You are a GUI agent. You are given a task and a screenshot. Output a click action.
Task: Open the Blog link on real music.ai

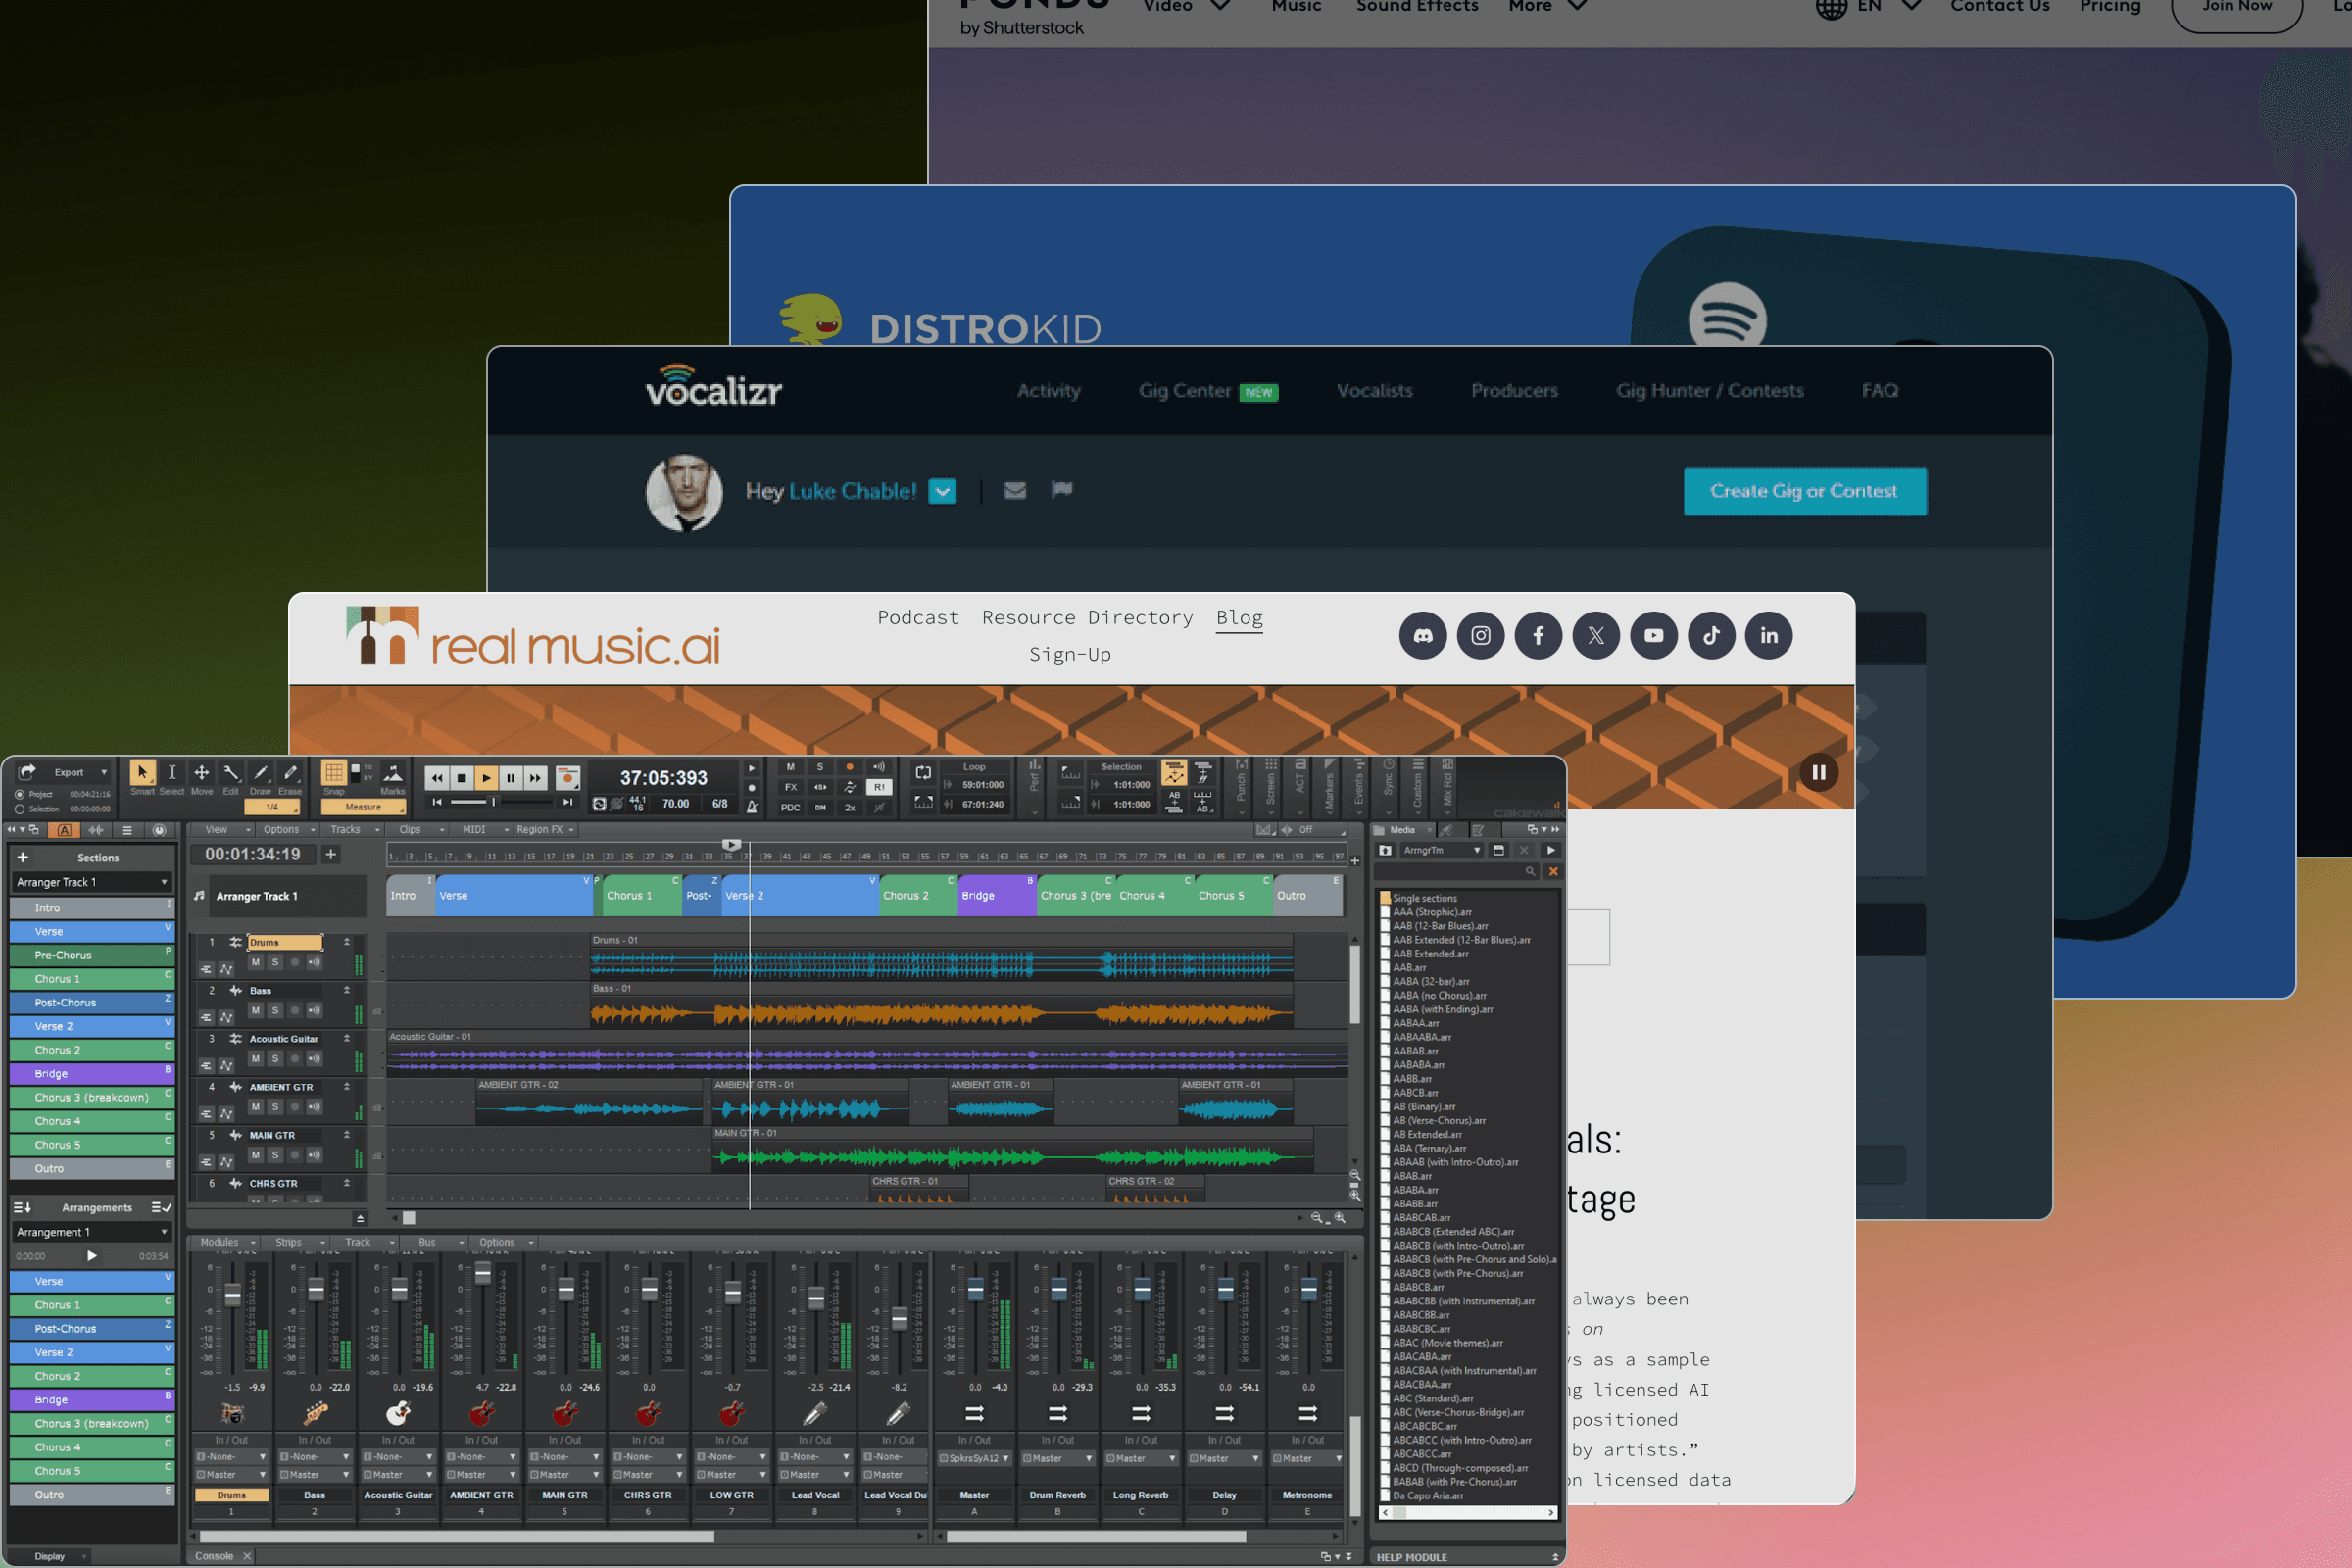click(x=1239, y=617)
